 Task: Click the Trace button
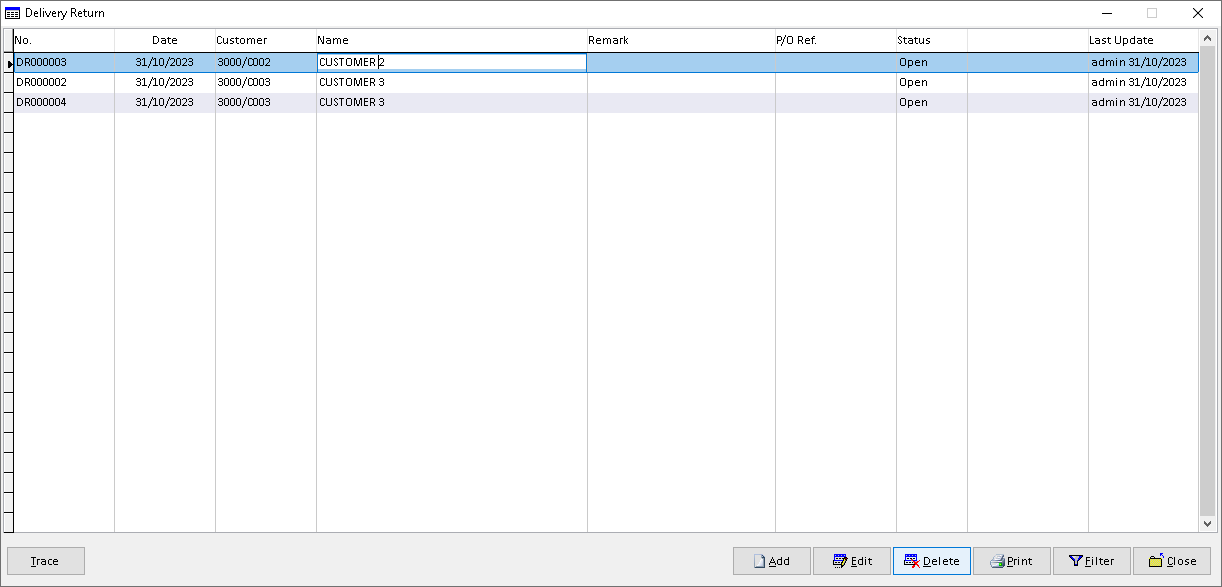coord(46,561)
